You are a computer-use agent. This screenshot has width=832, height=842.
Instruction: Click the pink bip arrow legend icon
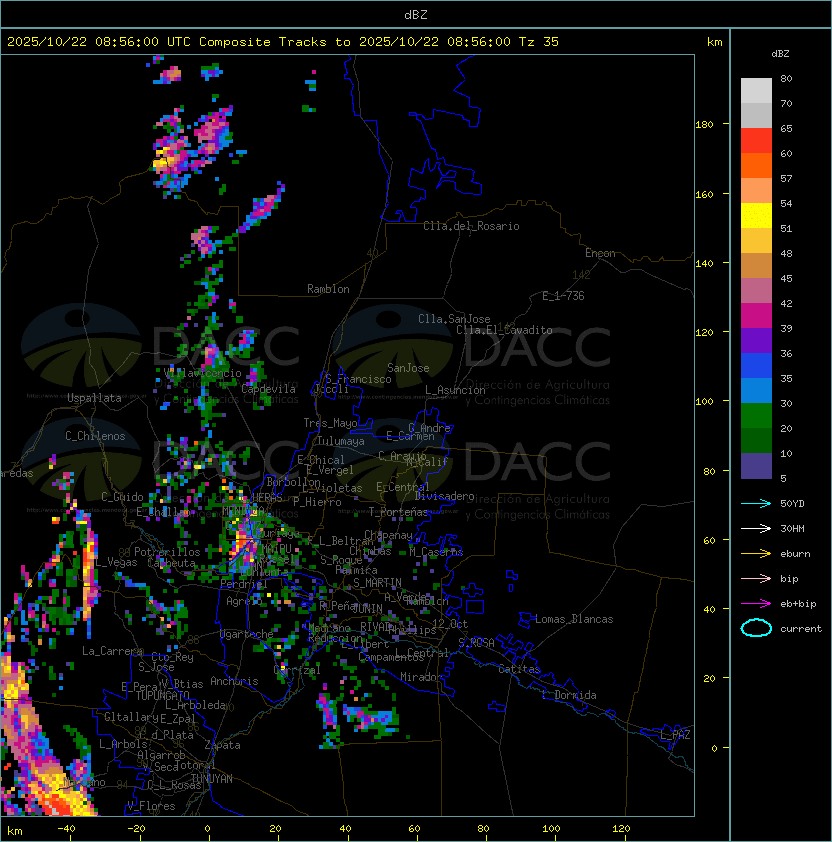point(756,578)
